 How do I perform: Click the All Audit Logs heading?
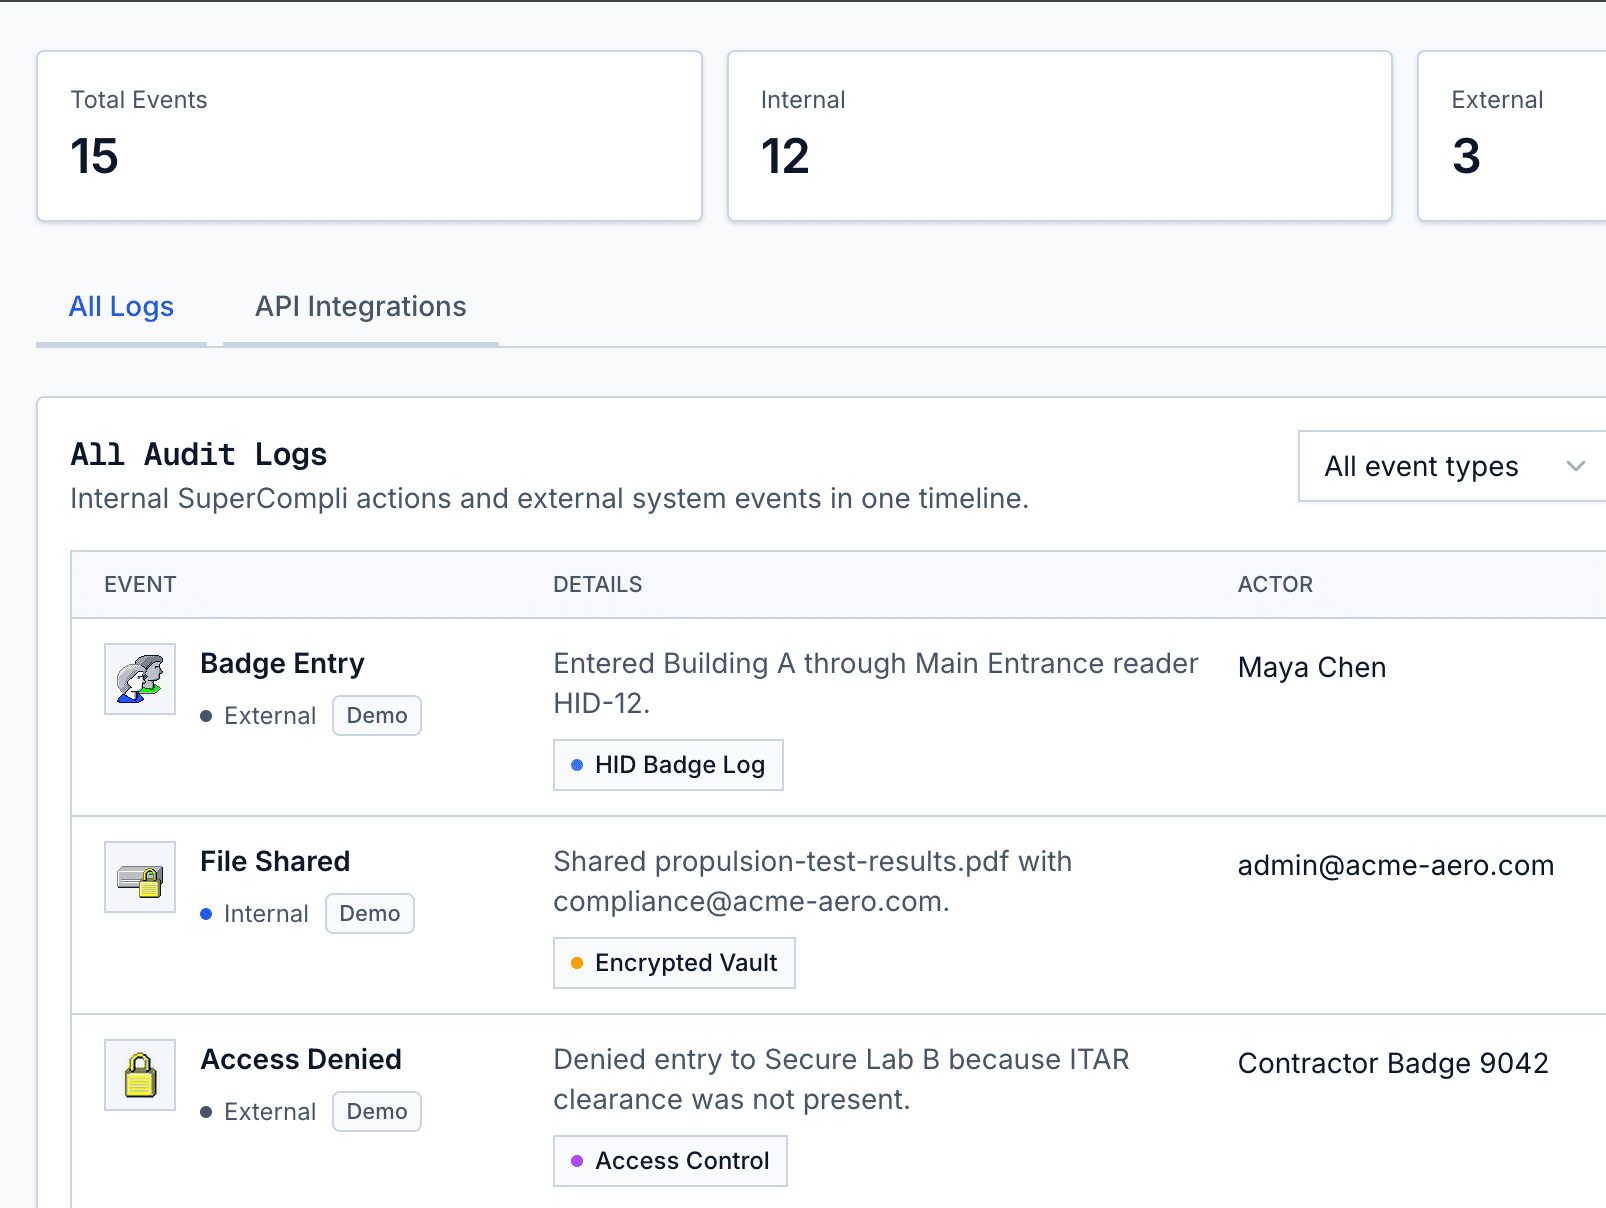point(199,455)
